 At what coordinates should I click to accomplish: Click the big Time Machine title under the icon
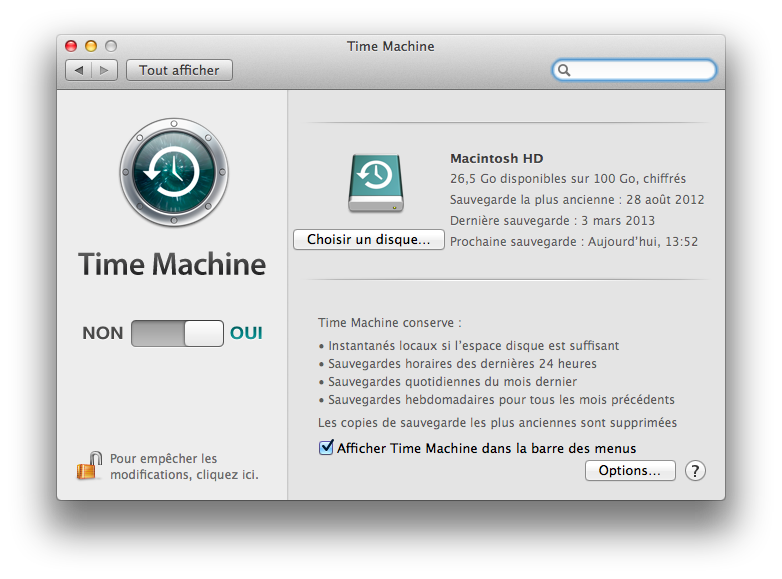172,264
